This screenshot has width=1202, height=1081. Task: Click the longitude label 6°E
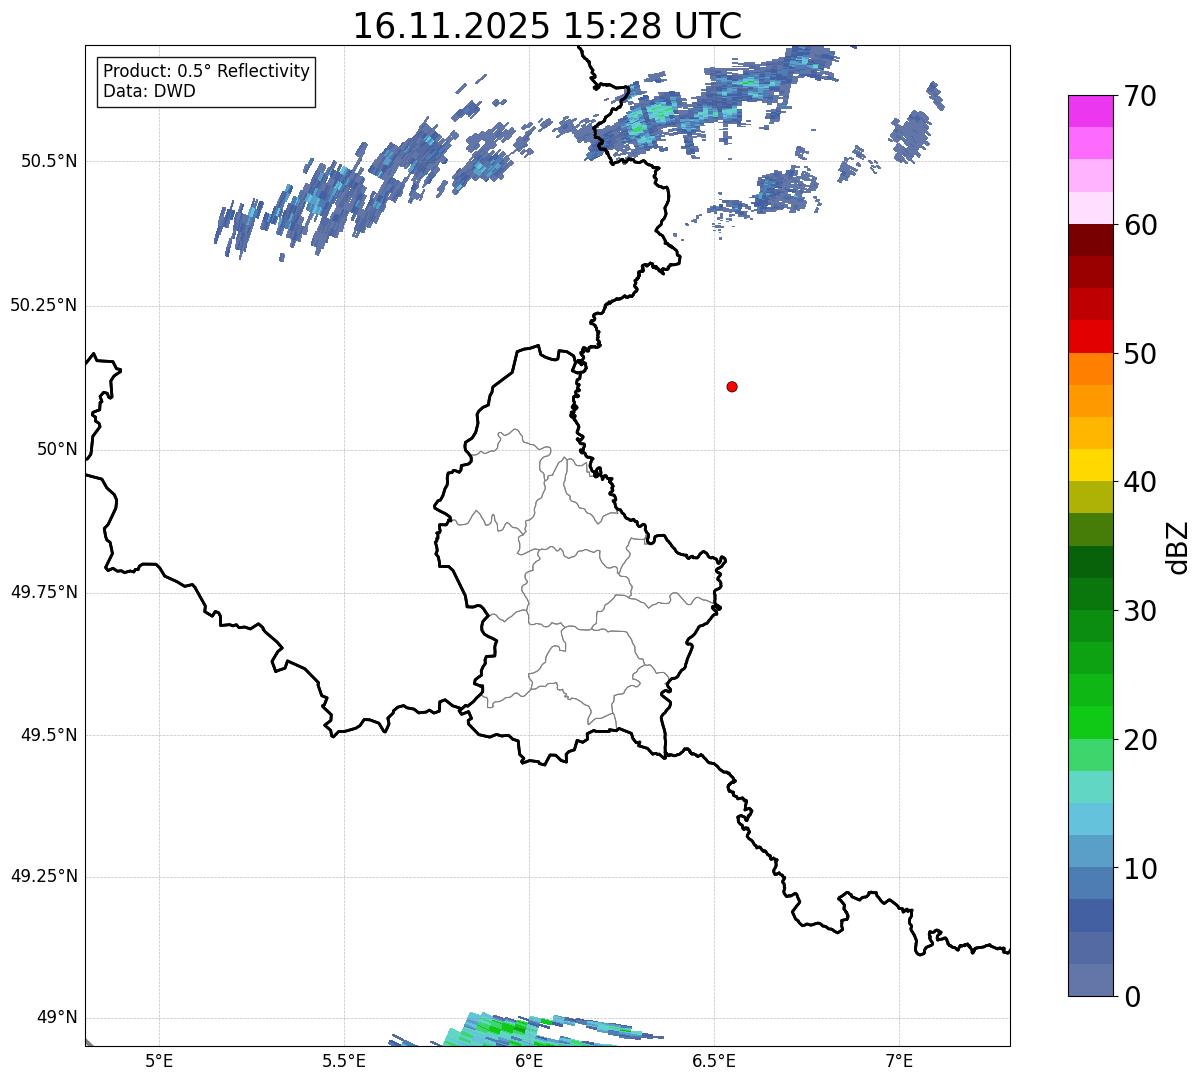(x=529, y=1061)
